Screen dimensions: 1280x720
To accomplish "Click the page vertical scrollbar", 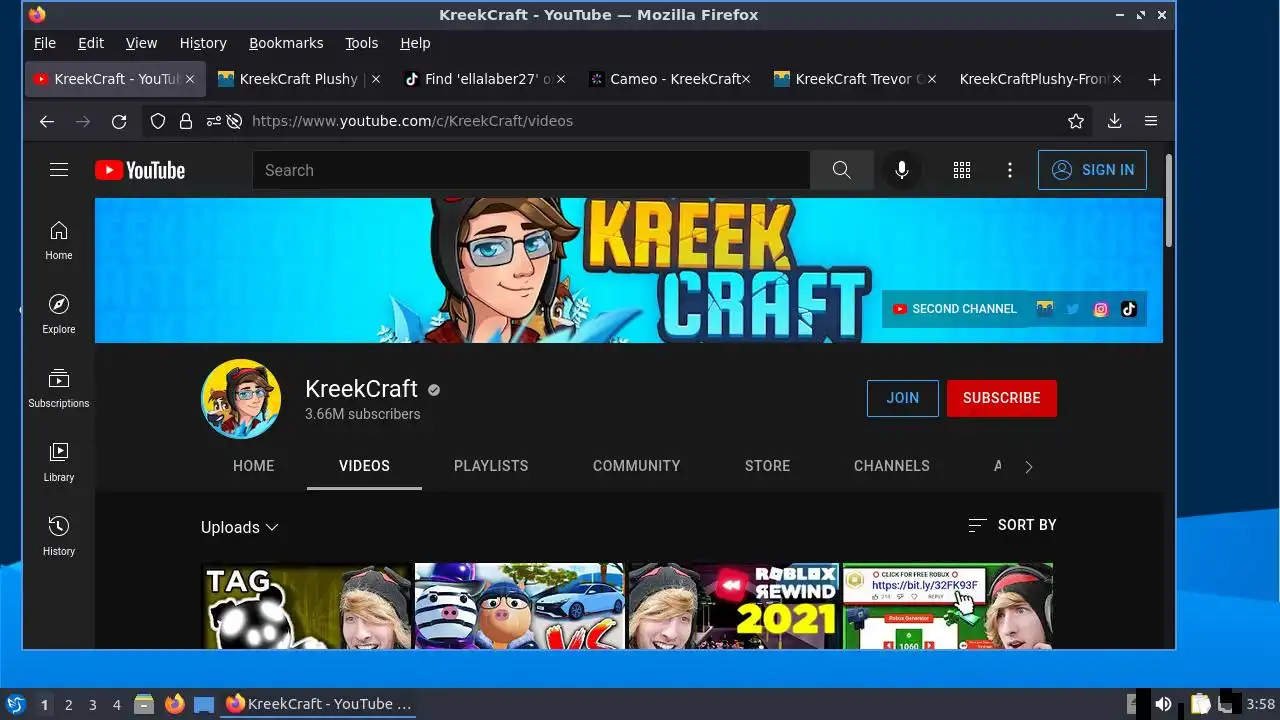I will tap(1168, 202).
